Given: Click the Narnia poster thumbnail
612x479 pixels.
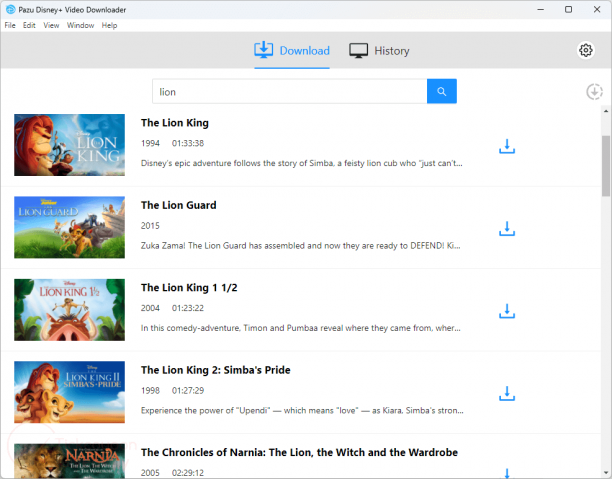Looking at the screenshot, I should 69,461.
